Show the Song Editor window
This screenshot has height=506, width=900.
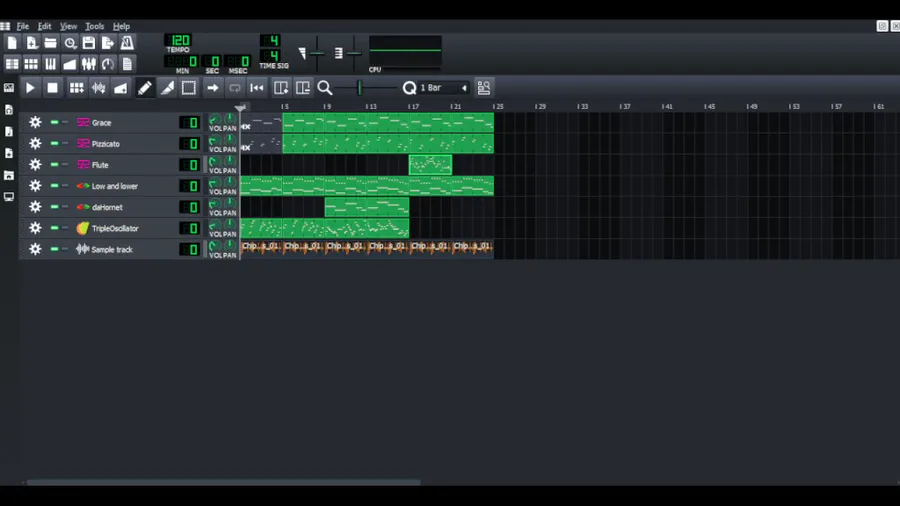(12, 64)
